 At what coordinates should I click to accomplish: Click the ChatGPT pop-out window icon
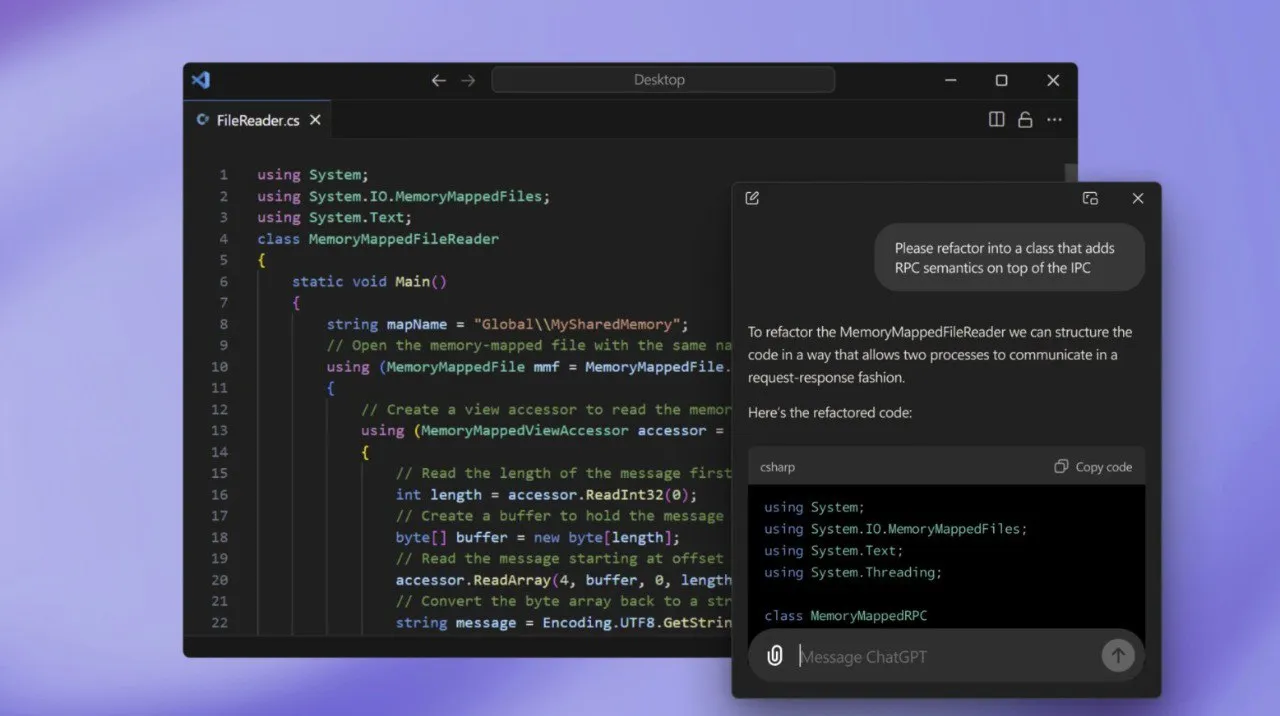1091,198
